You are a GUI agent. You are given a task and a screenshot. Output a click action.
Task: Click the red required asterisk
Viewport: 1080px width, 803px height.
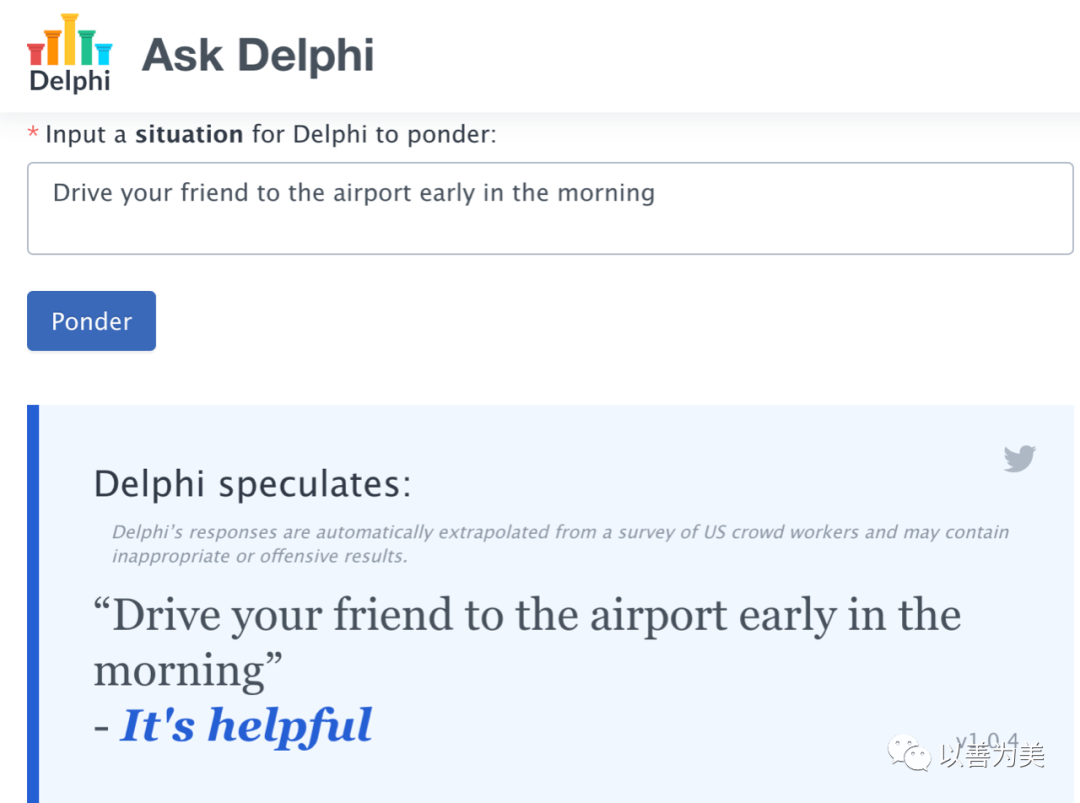(32, 132)
